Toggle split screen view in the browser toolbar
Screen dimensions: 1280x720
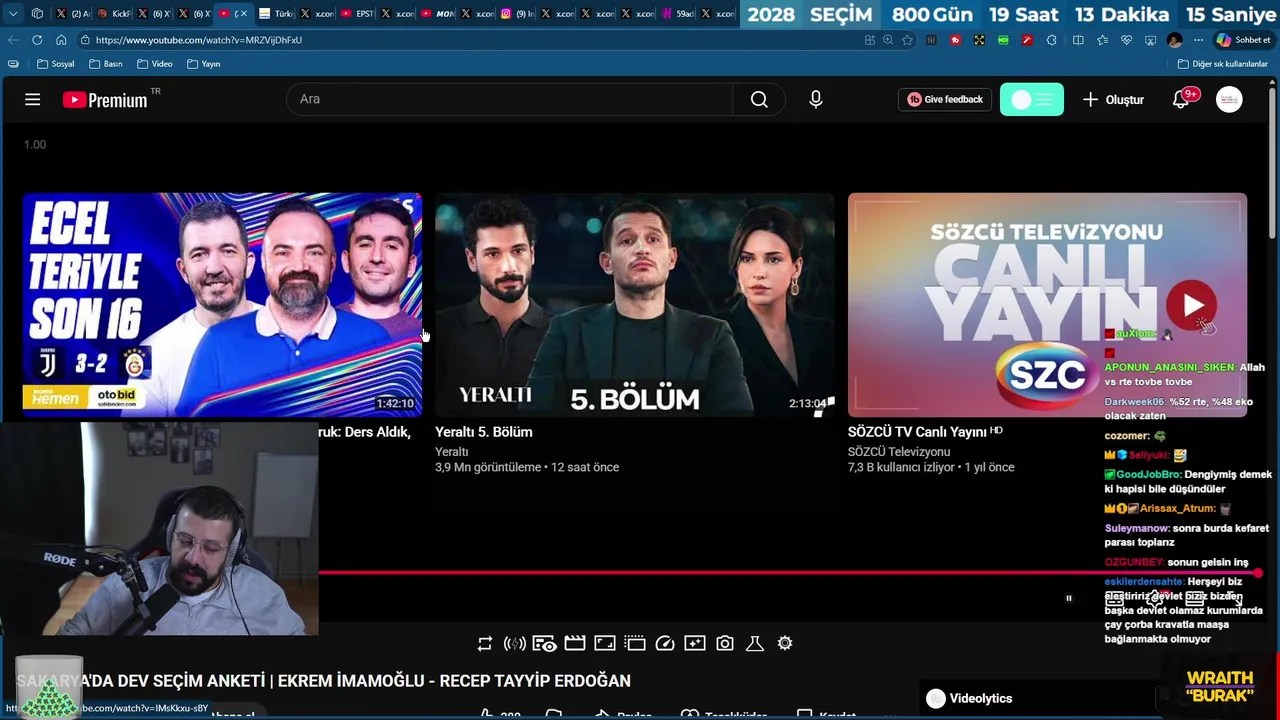pyautogui.click(x=1078, y=40)
